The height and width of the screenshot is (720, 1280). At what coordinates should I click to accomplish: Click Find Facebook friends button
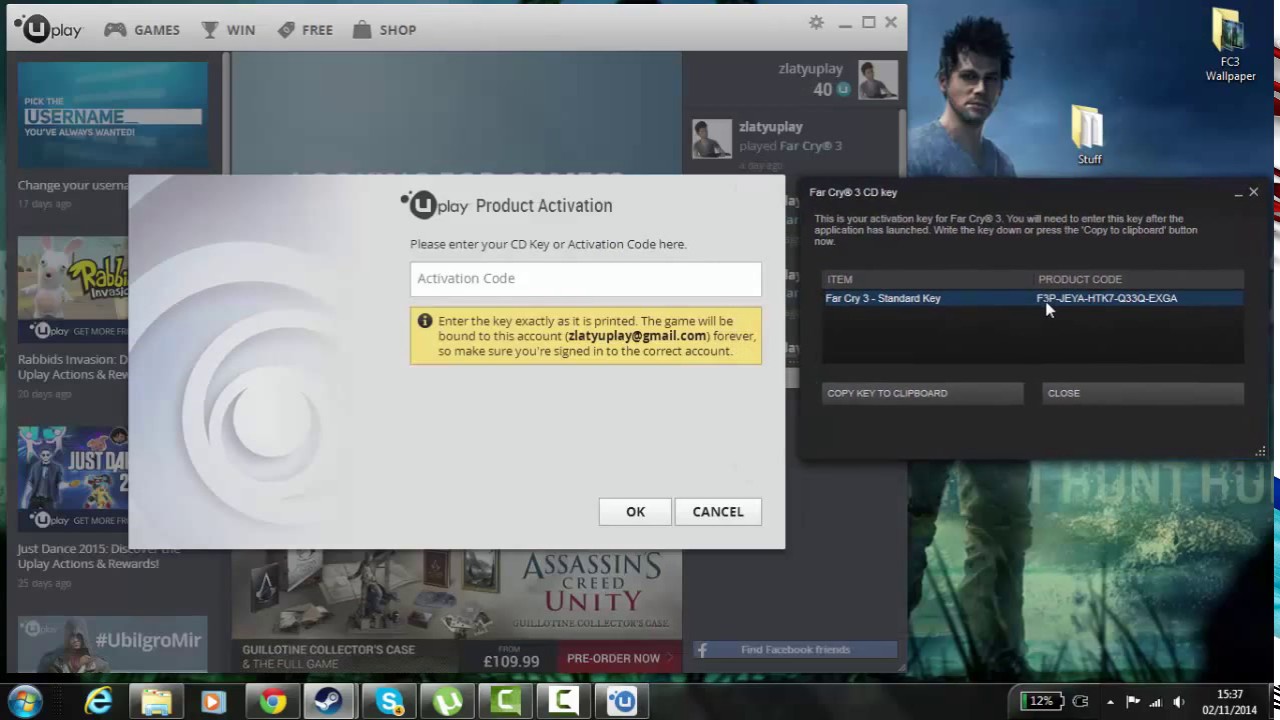click(x=795, y=650)
